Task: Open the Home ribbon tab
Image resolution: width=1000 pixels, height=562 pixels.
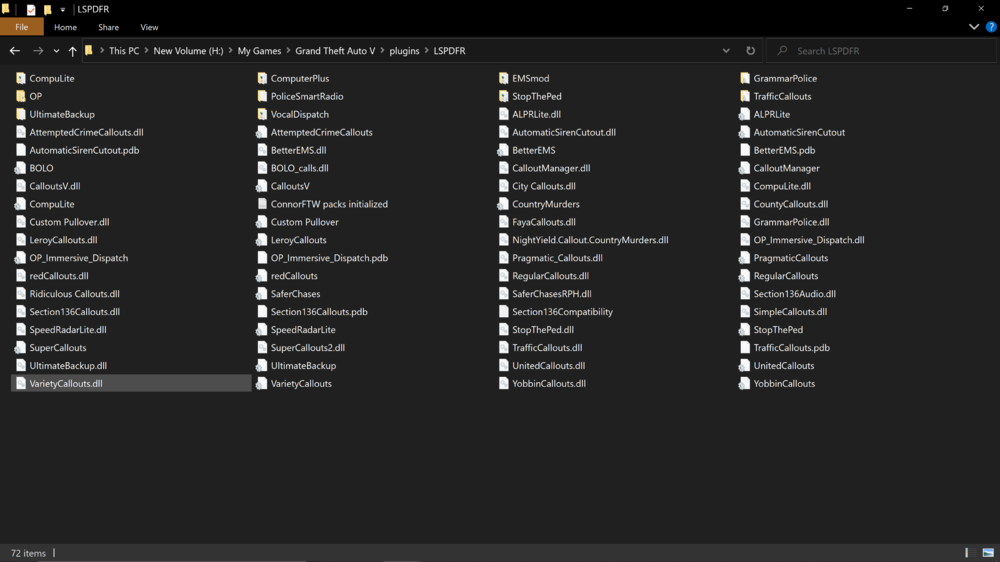Action: click(65, 27)
